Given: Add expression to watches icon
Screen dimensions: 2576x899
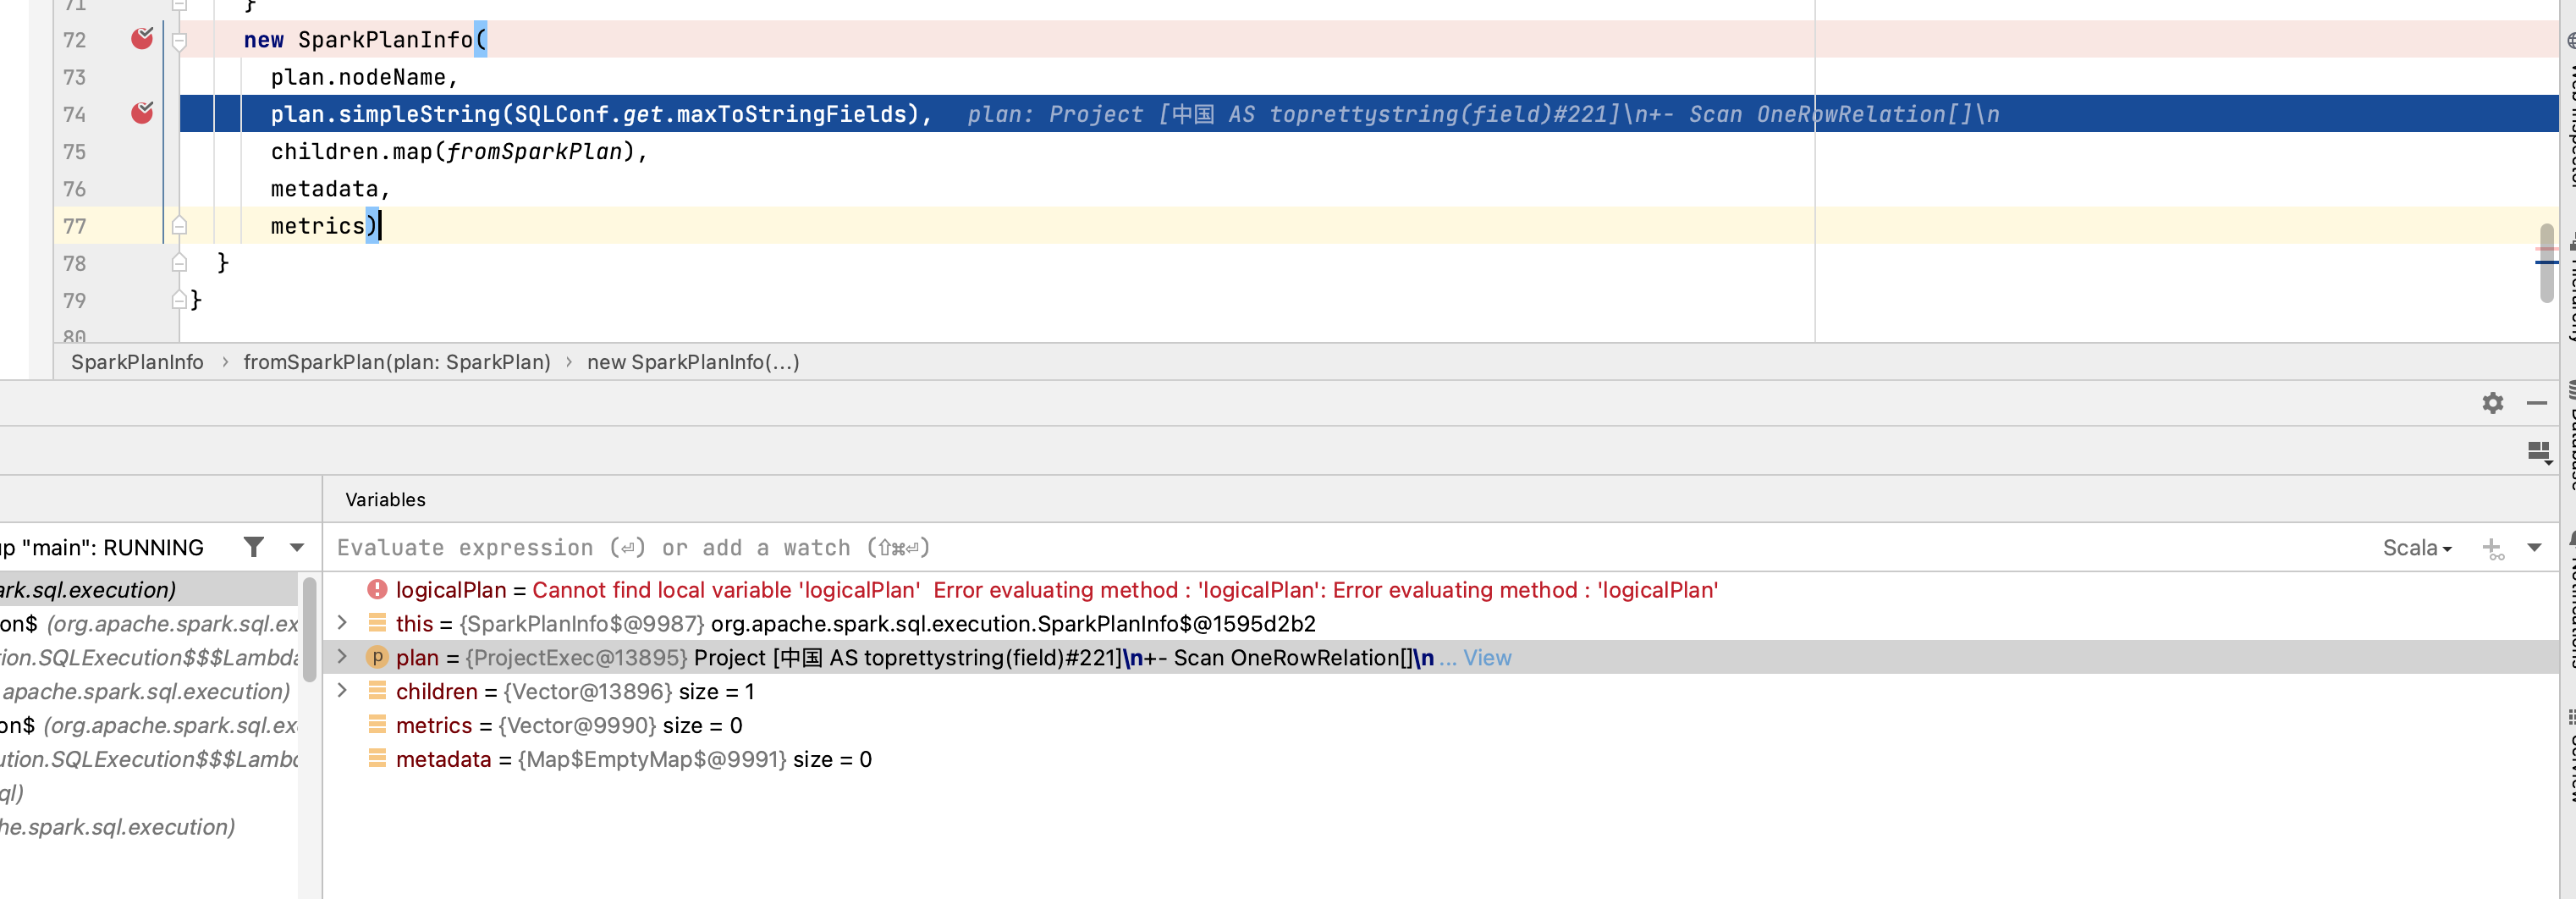Looking at the screenshot, I should pyautogui.click(x=2492, y=548).
